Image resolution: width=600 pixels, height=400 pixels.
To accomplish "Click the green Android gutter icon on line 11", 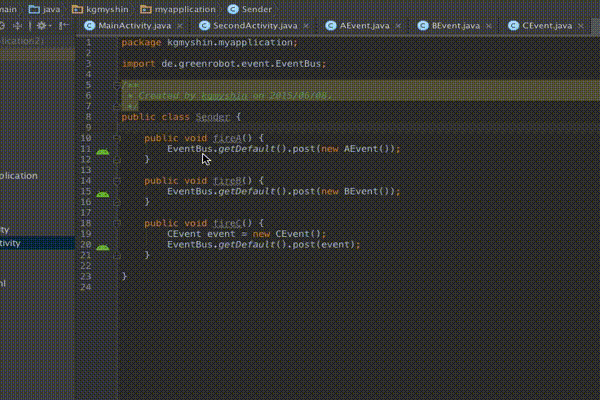I will click(103, 150).
